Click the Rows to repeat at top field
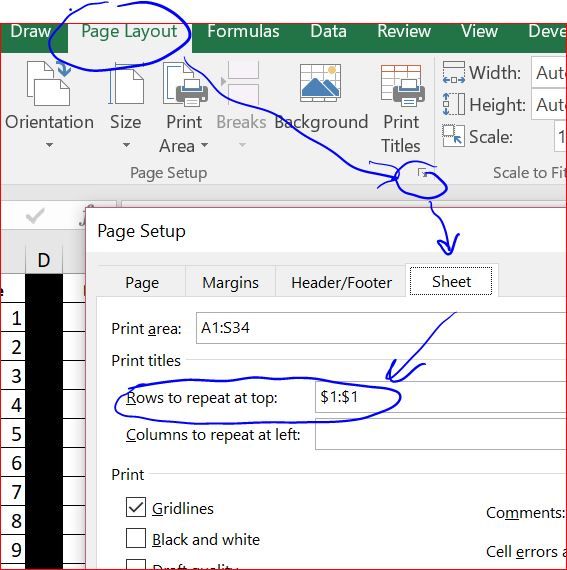567x570 pixels. click(441, 397)
